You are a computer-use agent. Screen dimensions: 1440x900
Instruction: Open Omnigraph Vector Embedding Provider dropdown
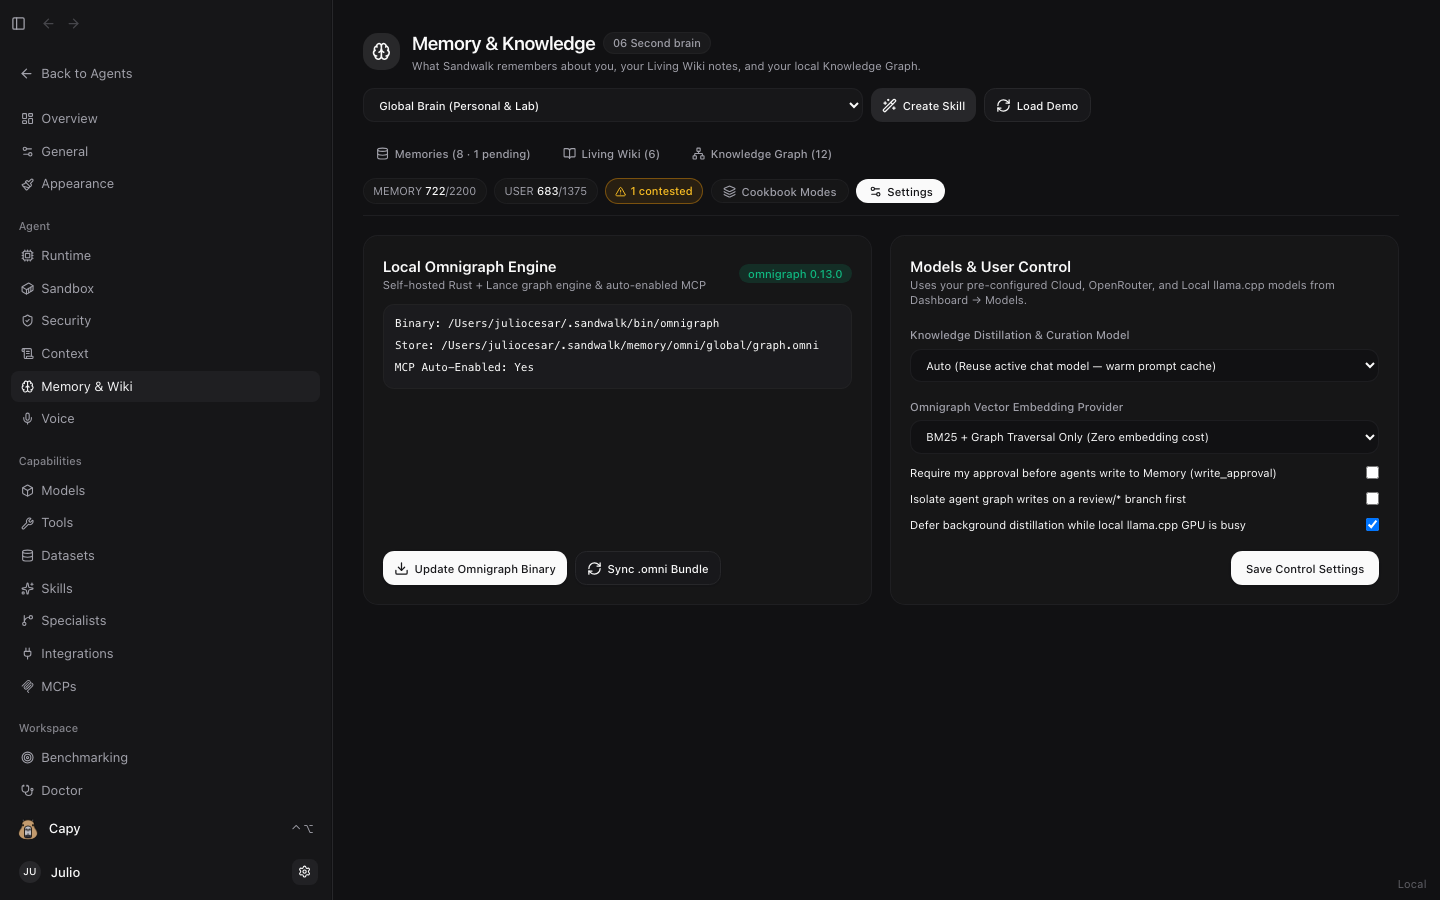pos(1144,437)
